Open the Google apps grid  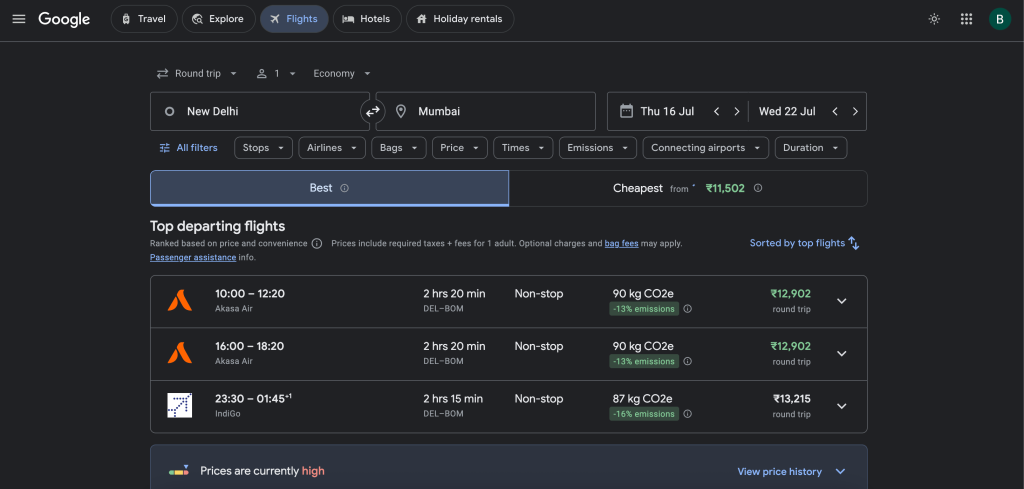[966, 19]
